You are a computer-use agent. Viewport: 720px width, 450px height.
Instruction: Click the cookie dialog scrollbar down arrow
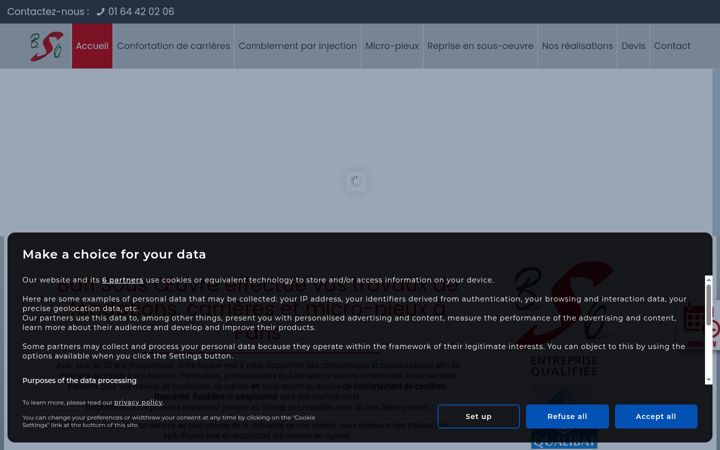pyautogui.click(x=709, y=380)
